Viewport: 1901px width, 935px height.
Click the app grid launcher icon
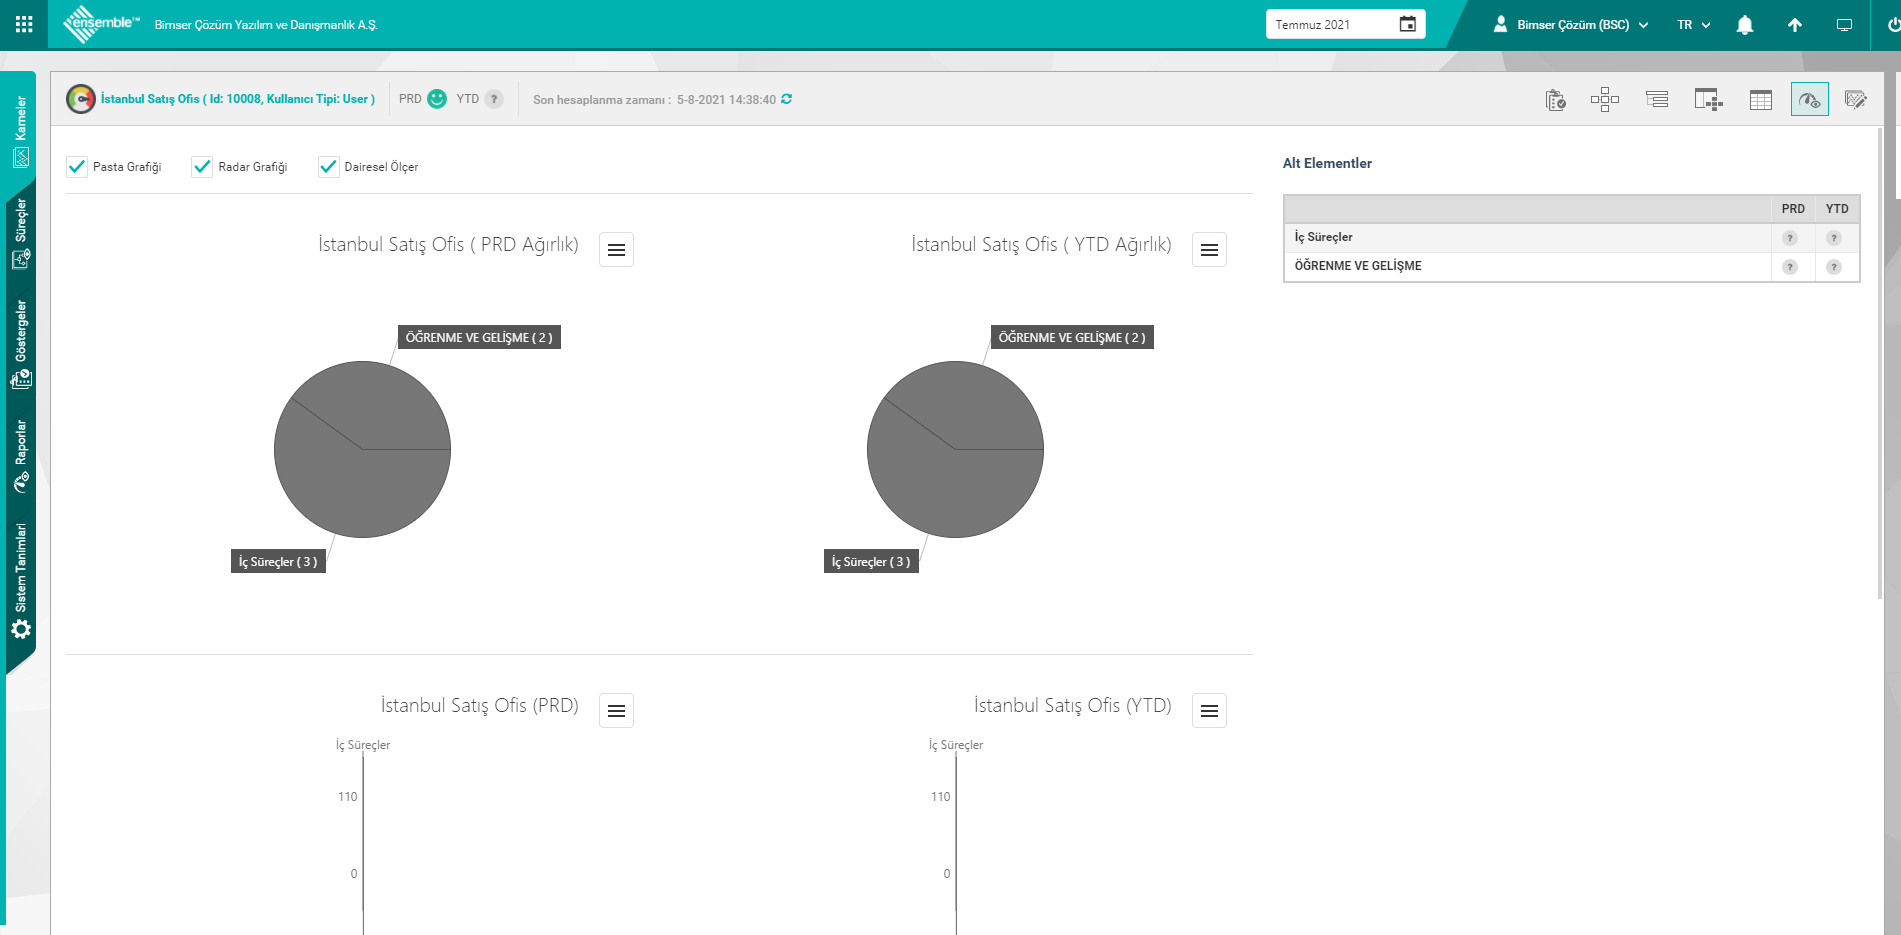click(24, 24)
